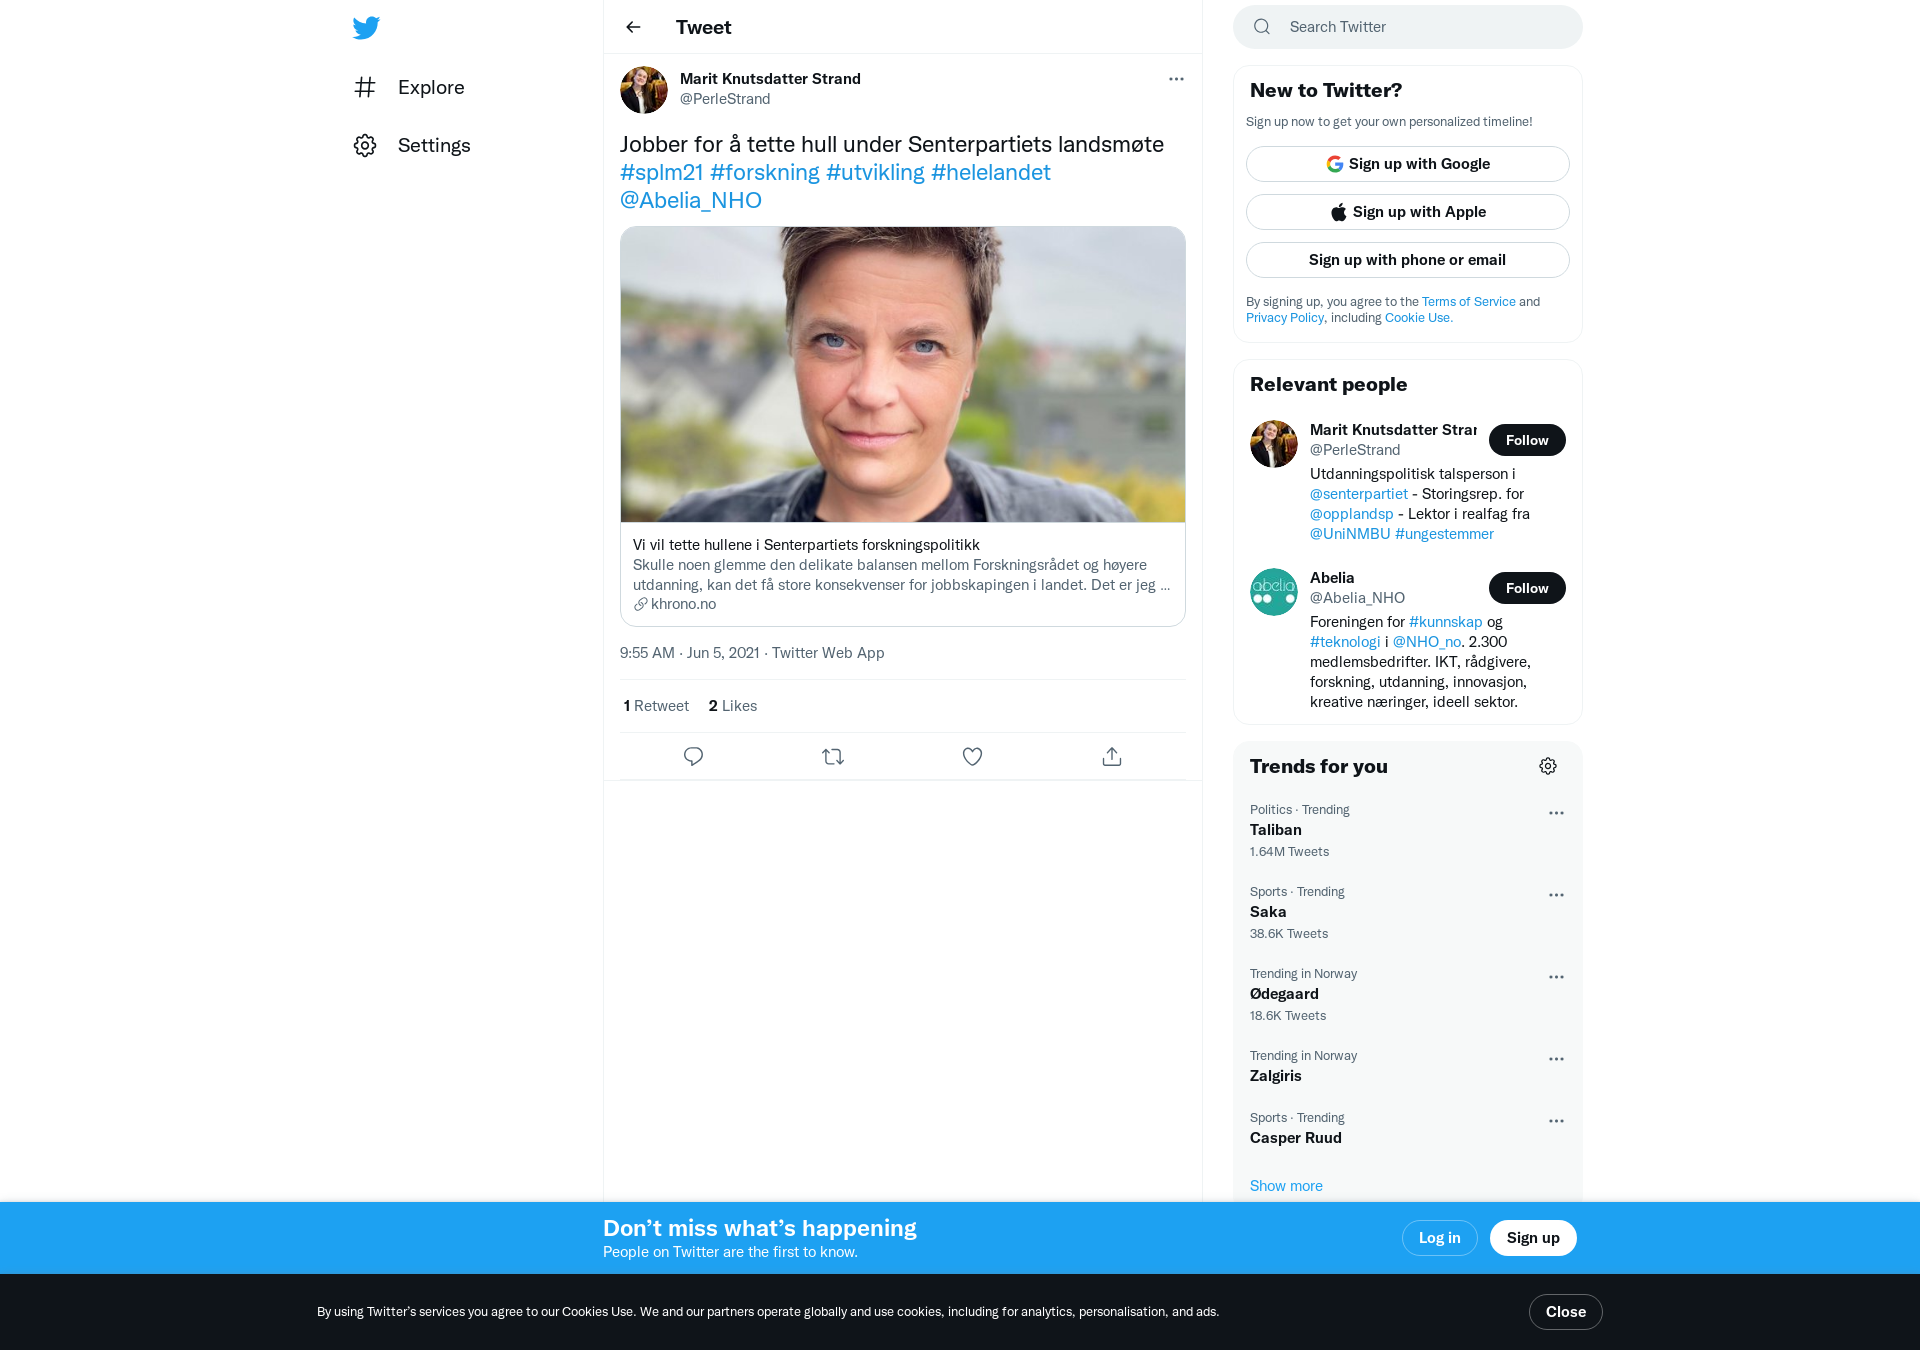Like the tweet with the heart icon

tap(972, 757)
